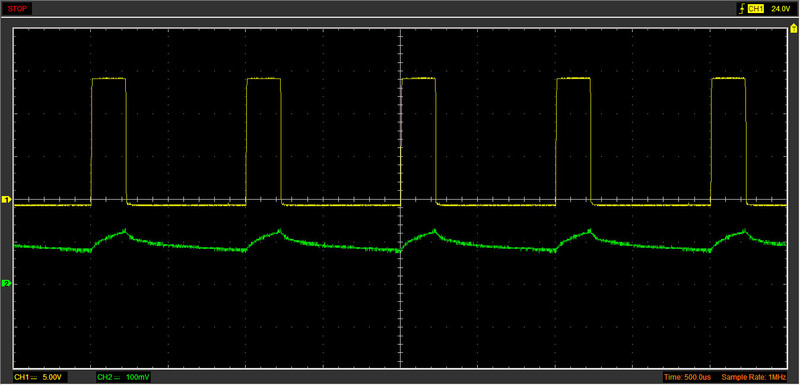Click the yellow trigger level marker at right edge
Screen dimensions: 800x385
click(x=794, y=30)
